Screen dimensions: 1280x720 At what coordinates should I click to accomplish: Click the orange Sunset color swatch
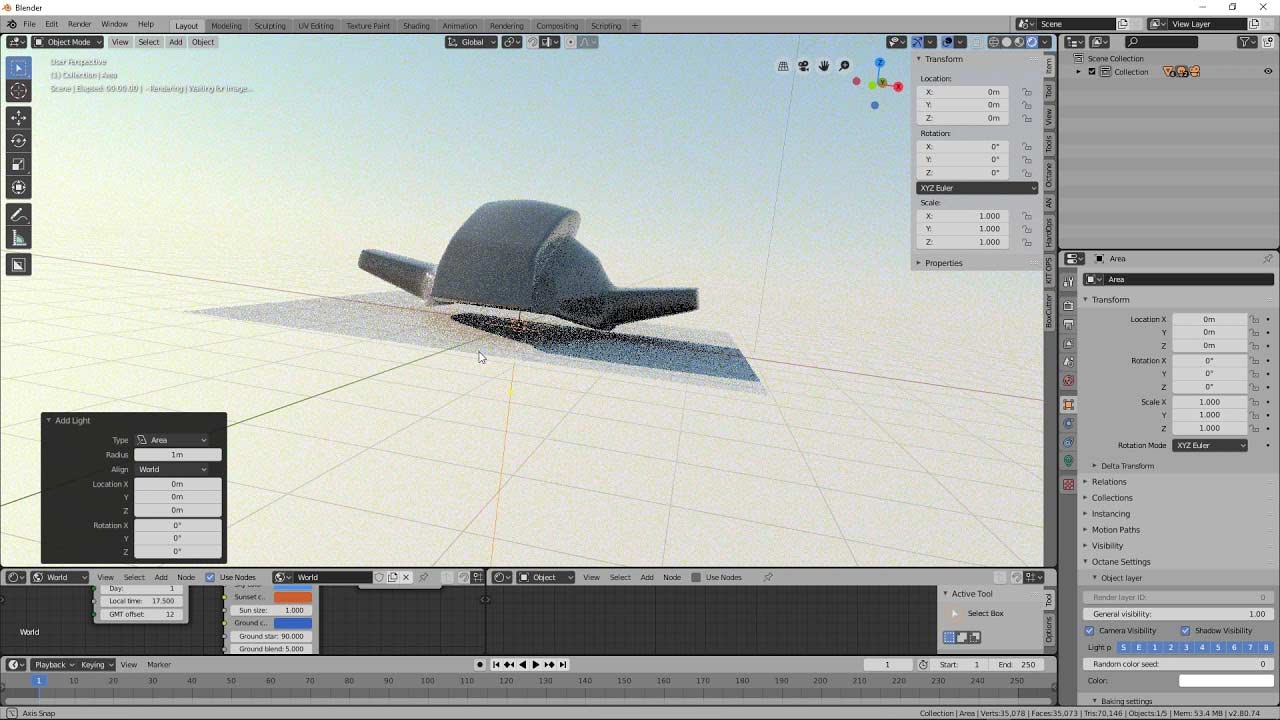tap(293, 597)
